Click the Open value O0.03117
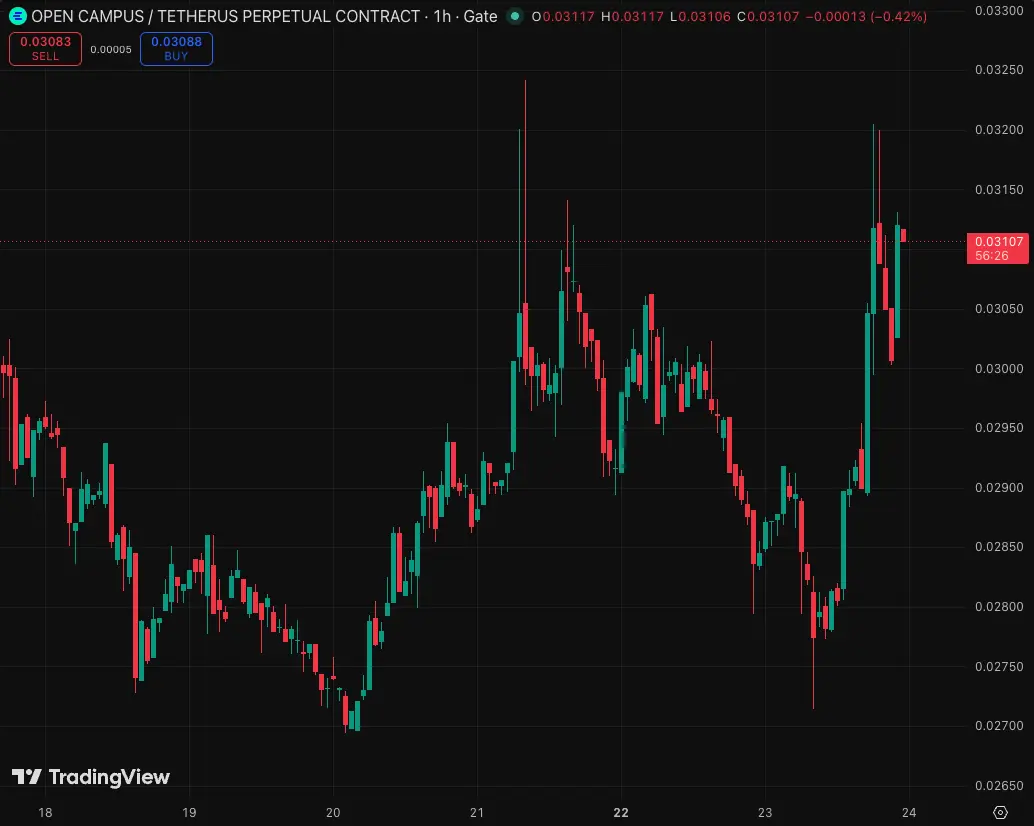 tap(563, 16)
